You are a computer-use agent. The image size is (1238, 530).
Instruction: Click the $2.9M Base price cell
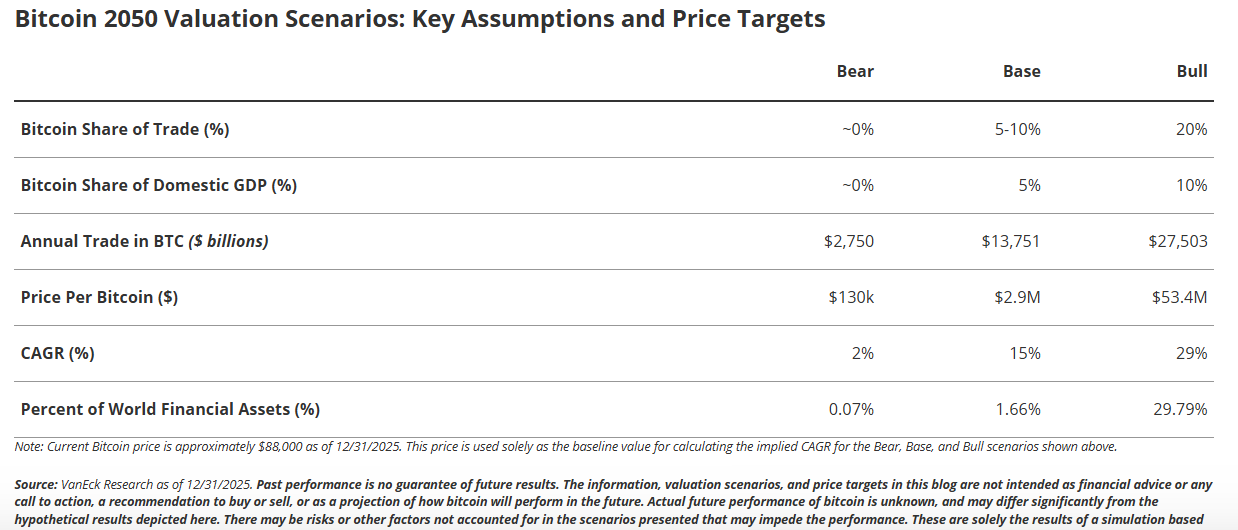coord(1015,297)
